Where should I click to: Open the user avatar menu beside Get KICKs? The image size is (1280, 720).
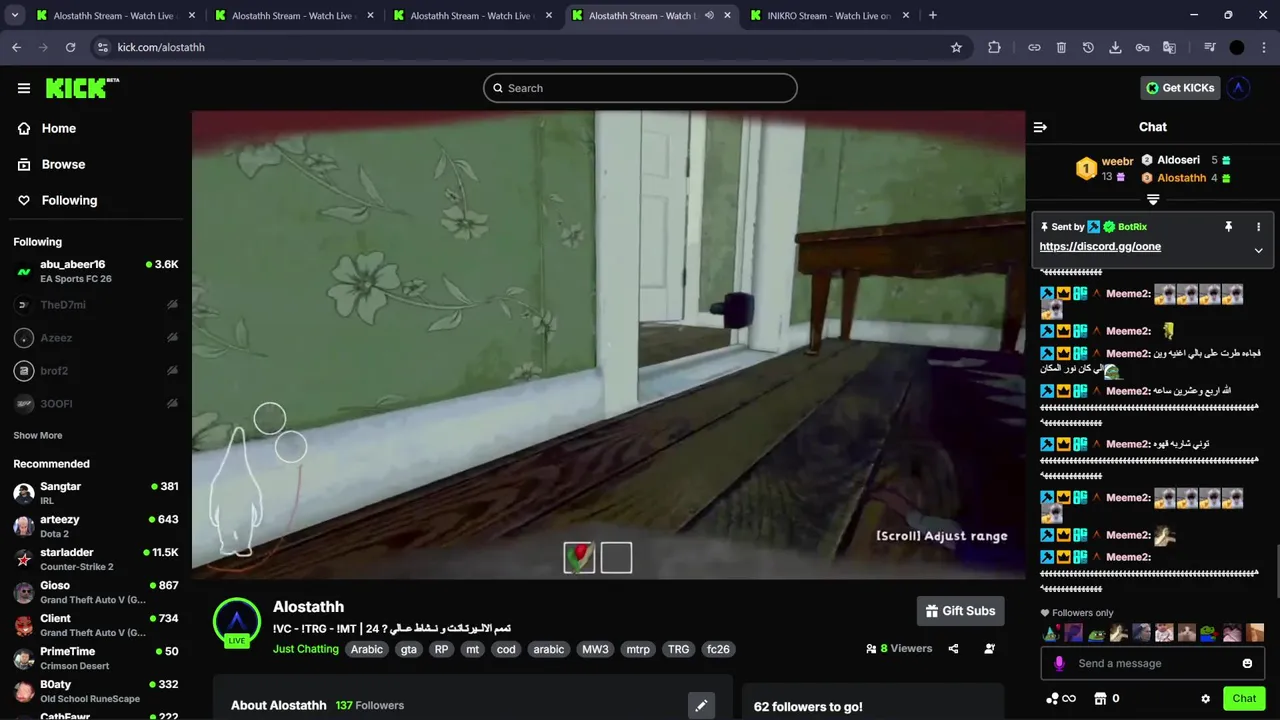point(1238,88)
